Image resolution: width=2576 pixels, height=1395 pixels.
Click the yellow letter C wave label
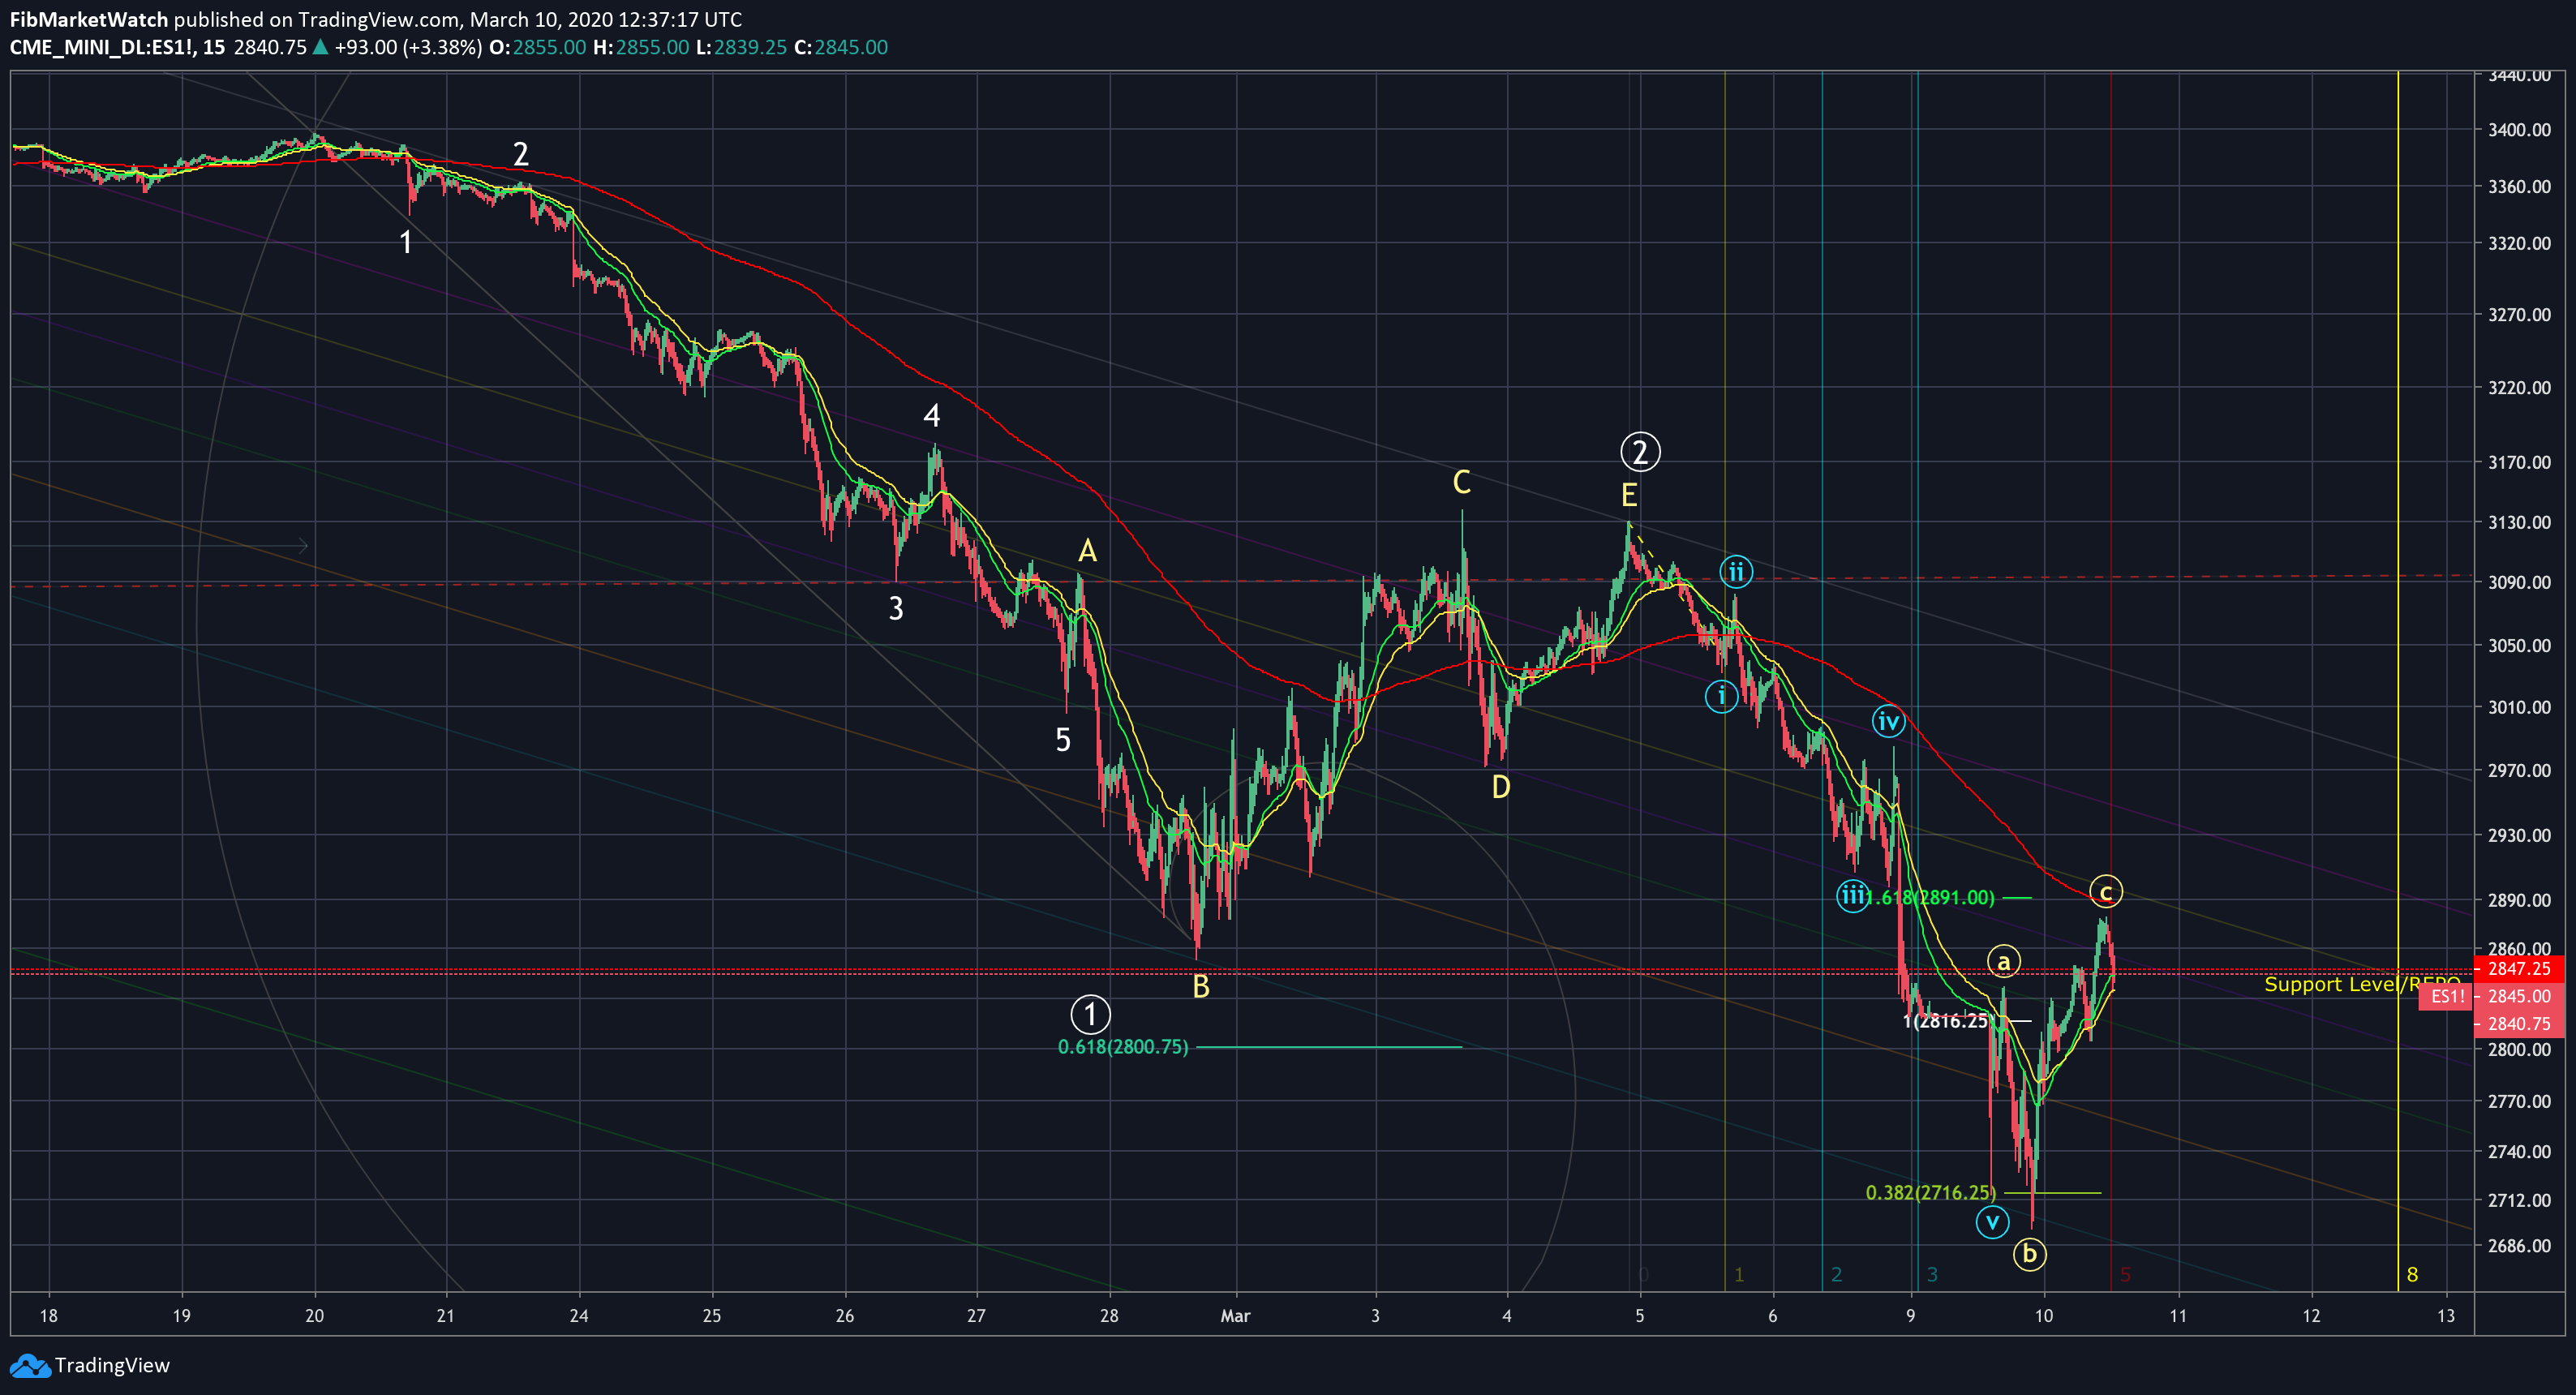point(1461,482)
